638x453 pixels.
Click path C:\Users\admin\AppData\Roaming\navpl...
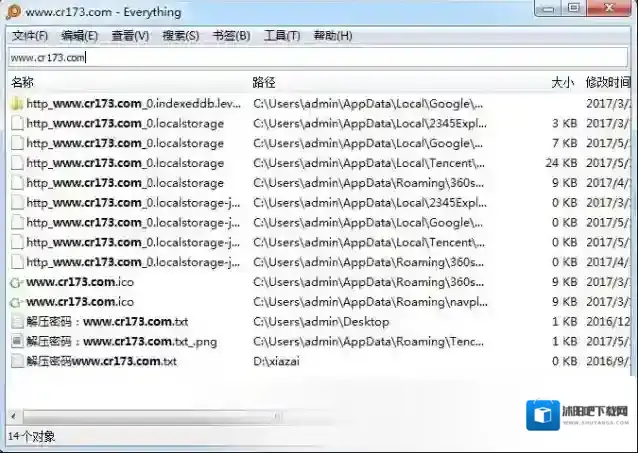pyautogui.click(x=370, y=302)
